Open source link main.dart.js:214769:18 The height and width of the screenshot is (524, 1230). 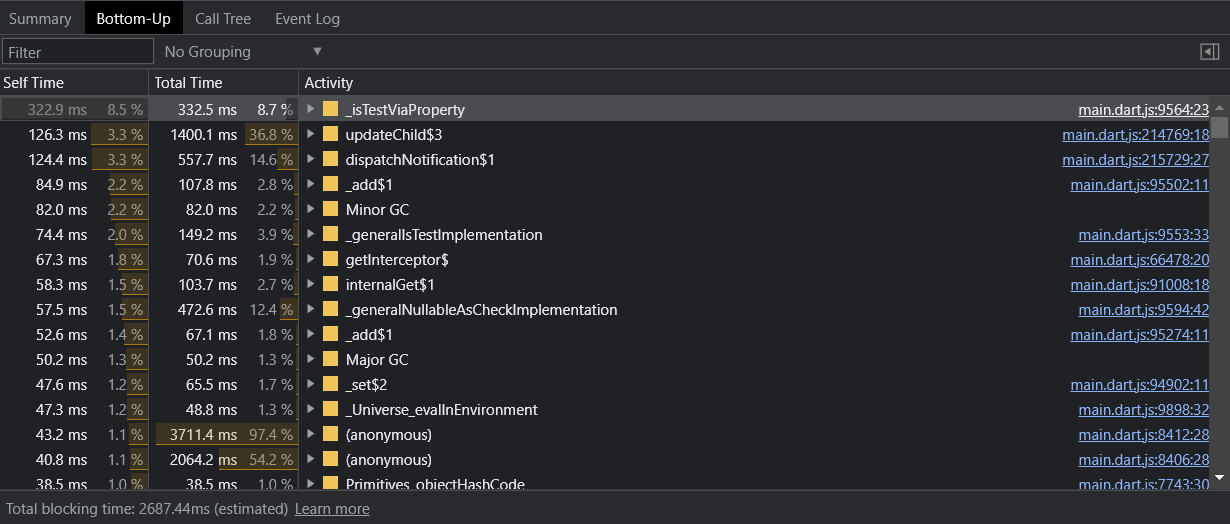point(1135,134)
